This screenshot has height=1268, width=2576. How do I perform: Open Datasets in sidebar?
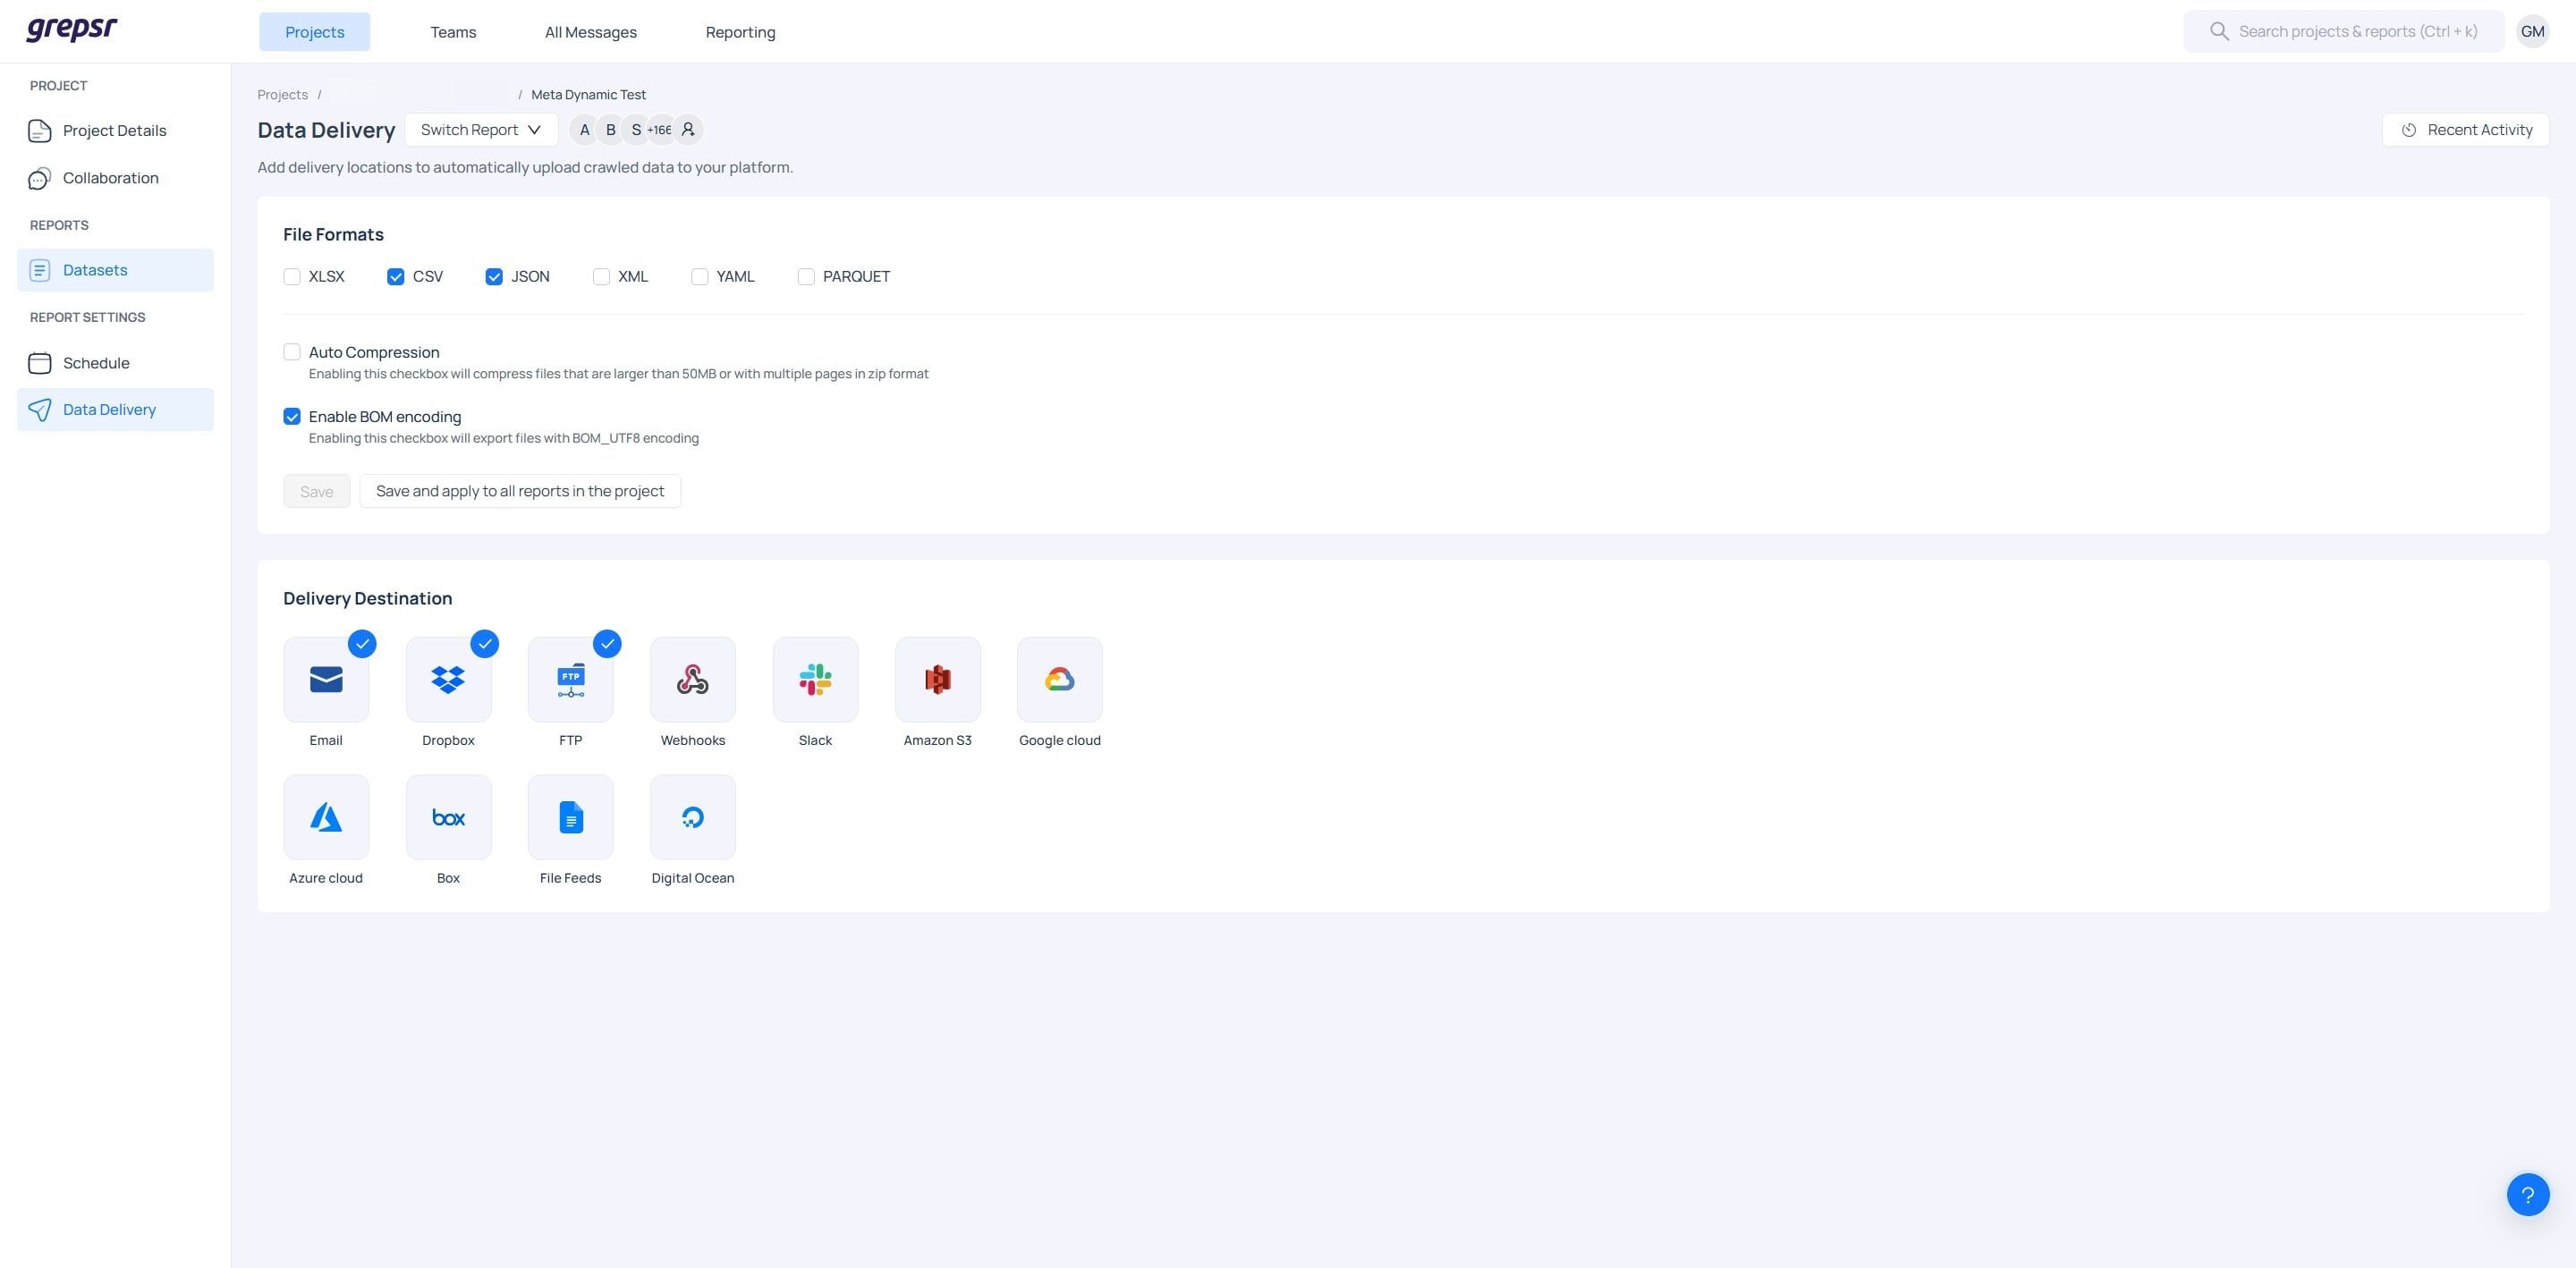pos(115,270)
